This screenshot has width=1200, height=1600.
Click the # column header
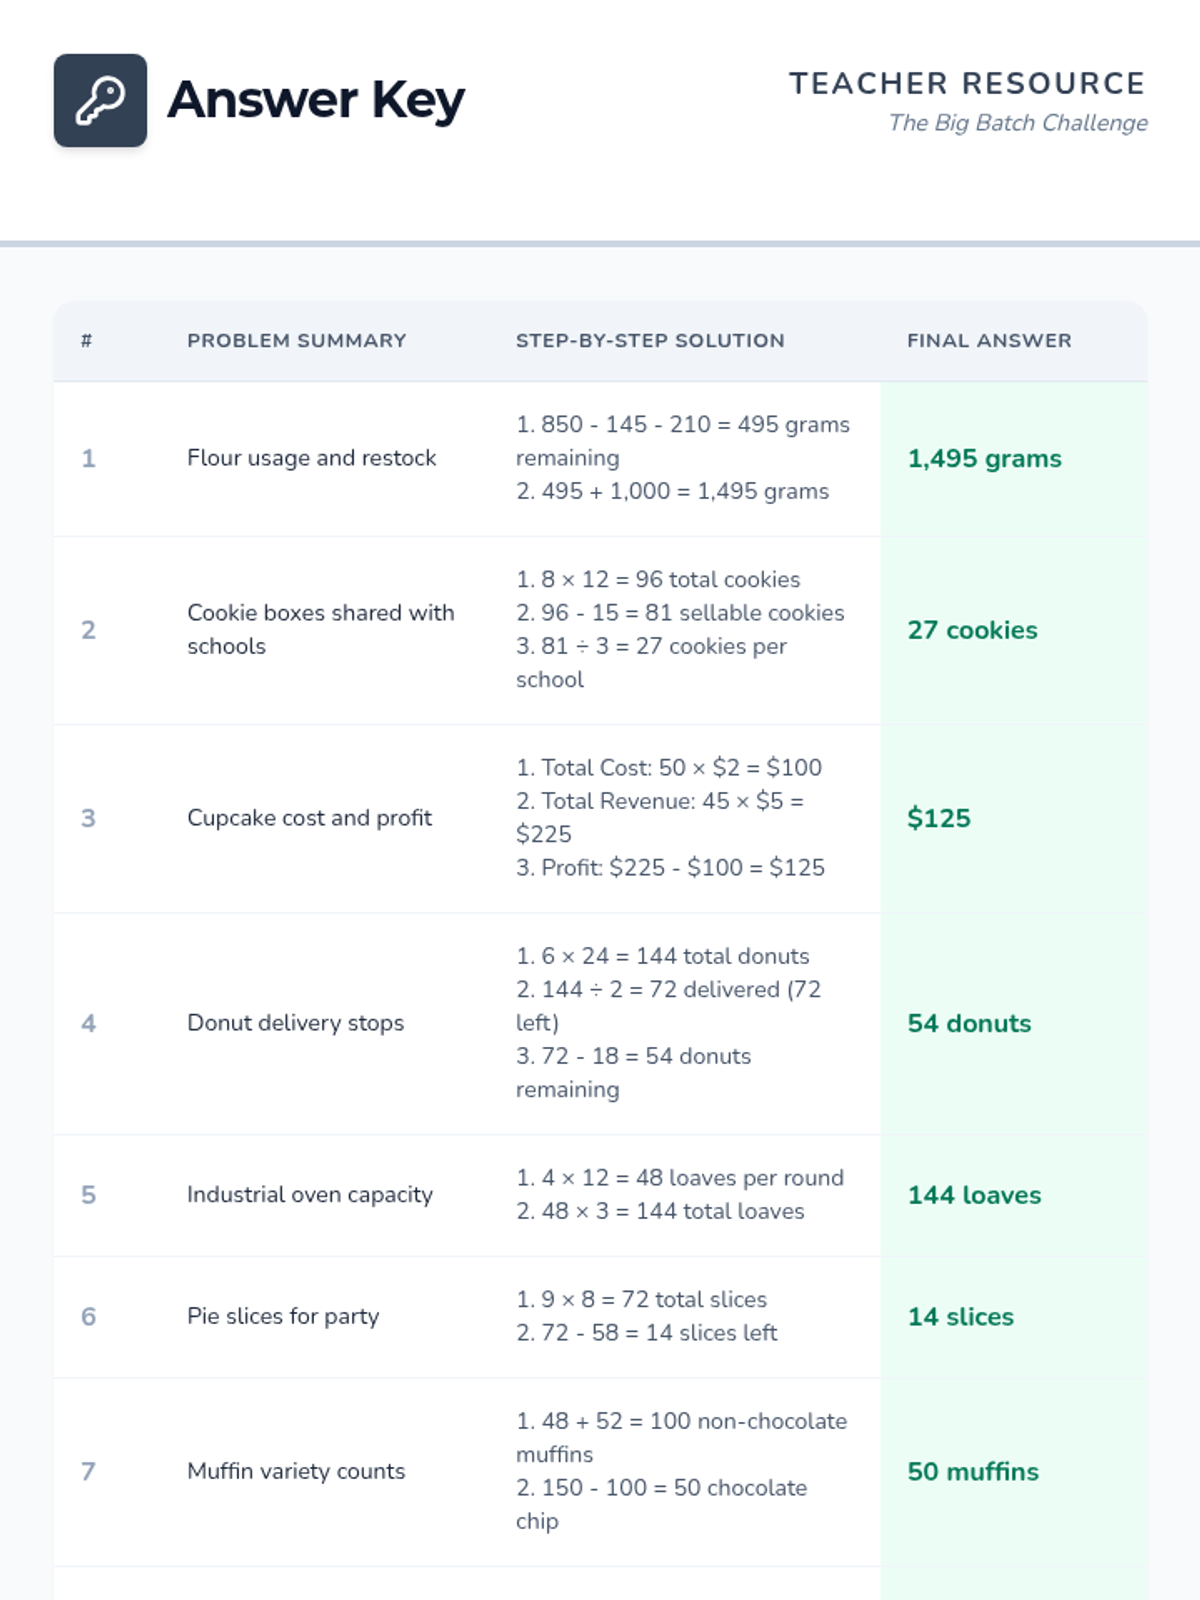87,341
